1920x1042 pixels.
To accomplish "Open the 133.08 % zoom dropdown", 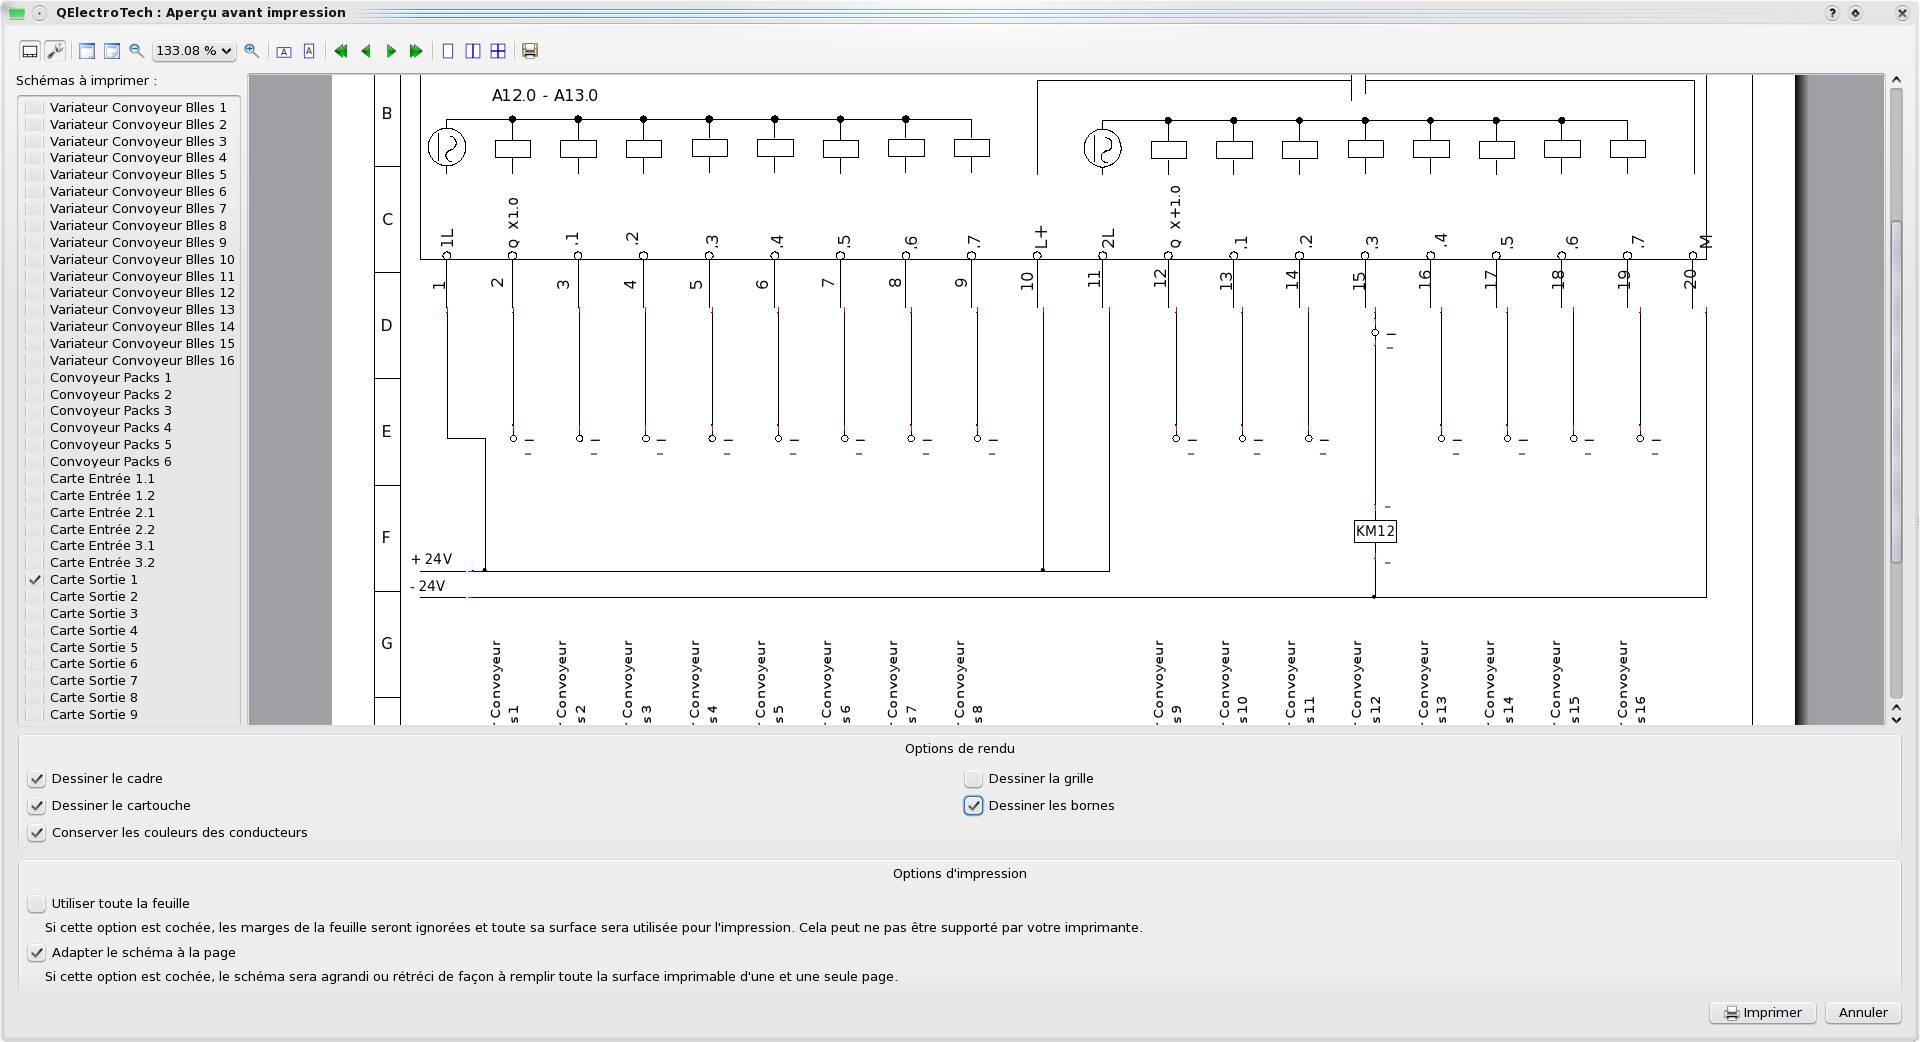I will click(194, 51).
